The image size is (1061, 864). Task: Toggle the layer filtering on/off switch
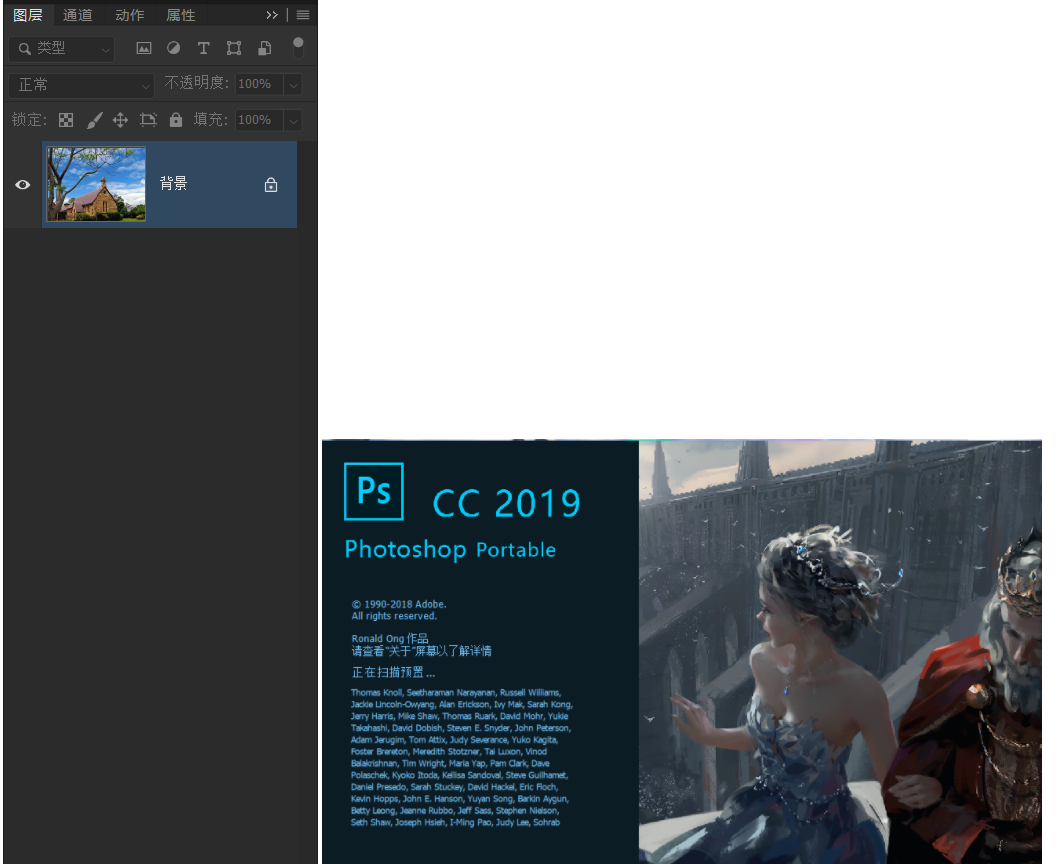(298, 47)
